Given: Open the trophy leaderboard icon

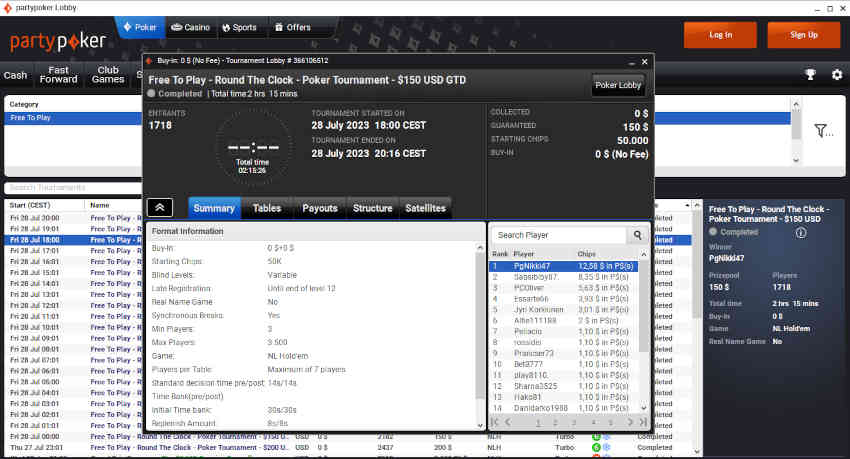Looking at the screenshot, I should (x=810, y=75).
